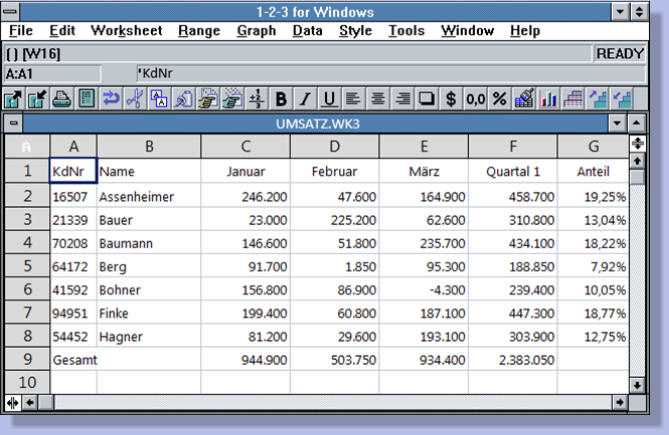Select row 5 header
Screen dimensions: 669x435
tap(27, 266)
